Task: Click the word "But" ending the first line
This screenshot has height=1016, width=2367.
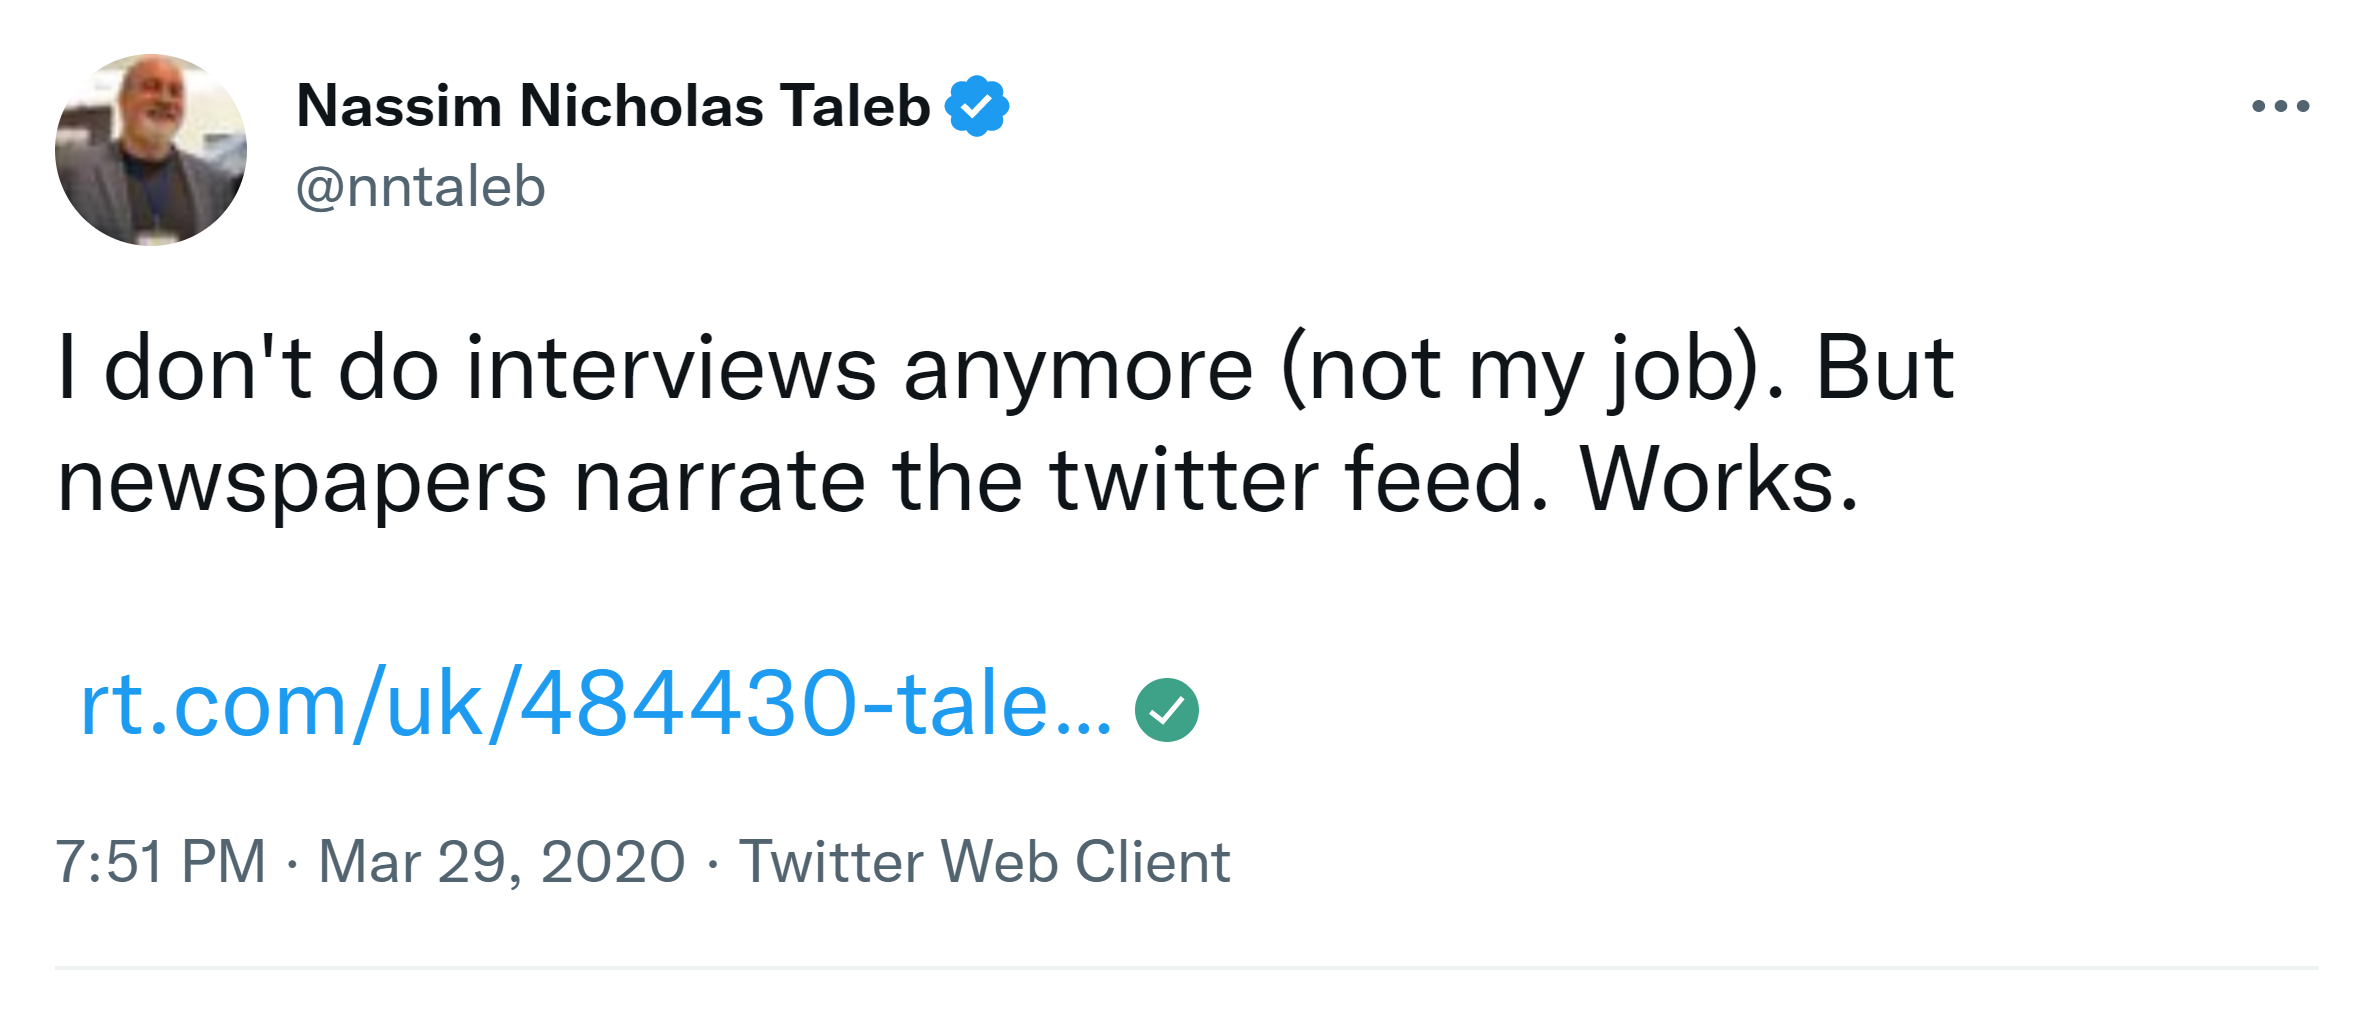Action: 1884,369
